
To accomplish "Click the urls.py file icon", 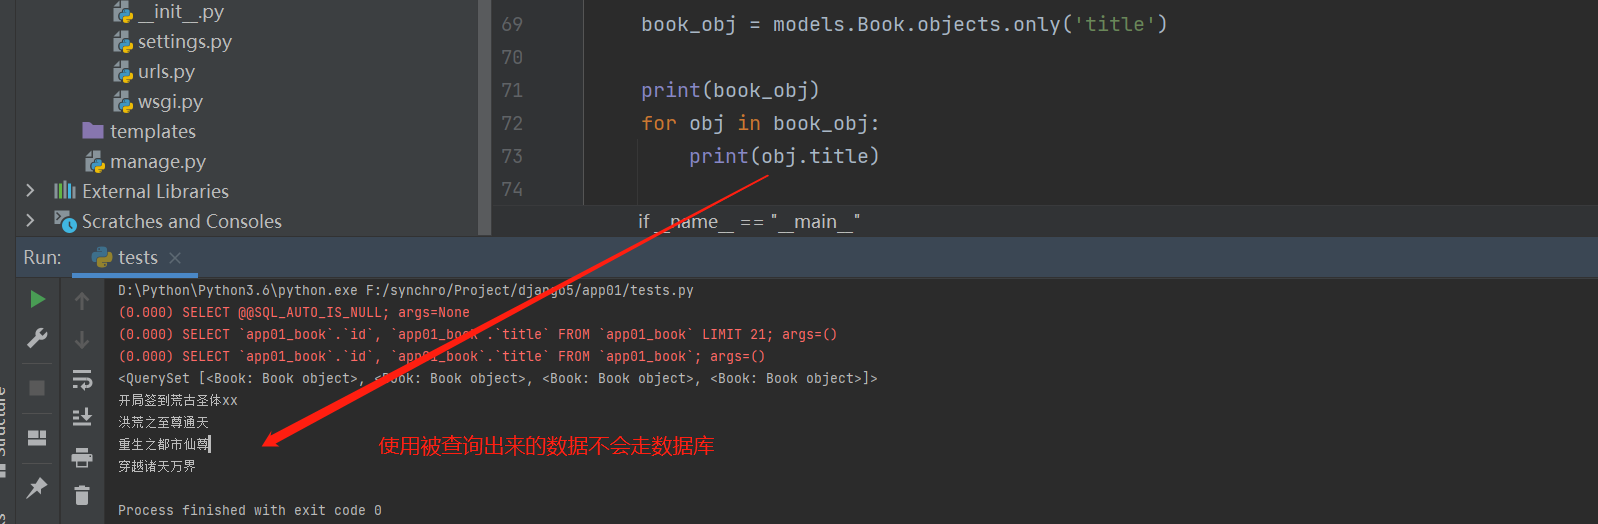I will [x=123, y=72].
